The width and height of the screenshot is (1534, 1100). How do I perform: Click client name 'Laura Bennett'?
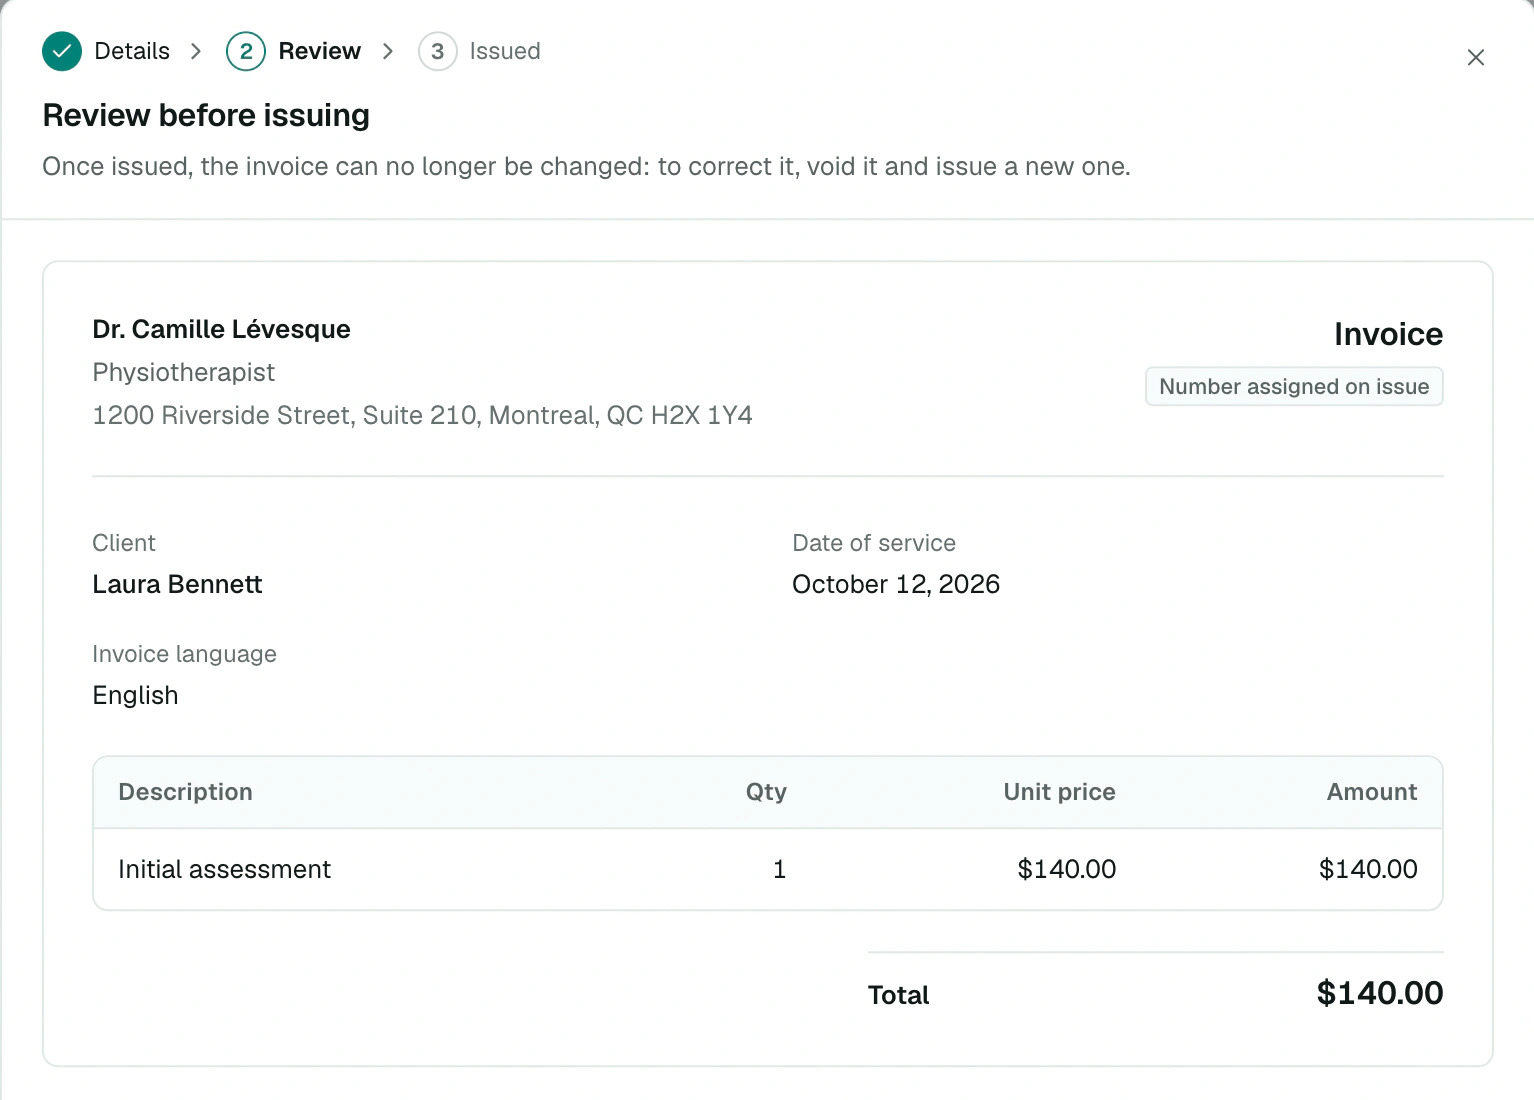[x=177, y=585]
